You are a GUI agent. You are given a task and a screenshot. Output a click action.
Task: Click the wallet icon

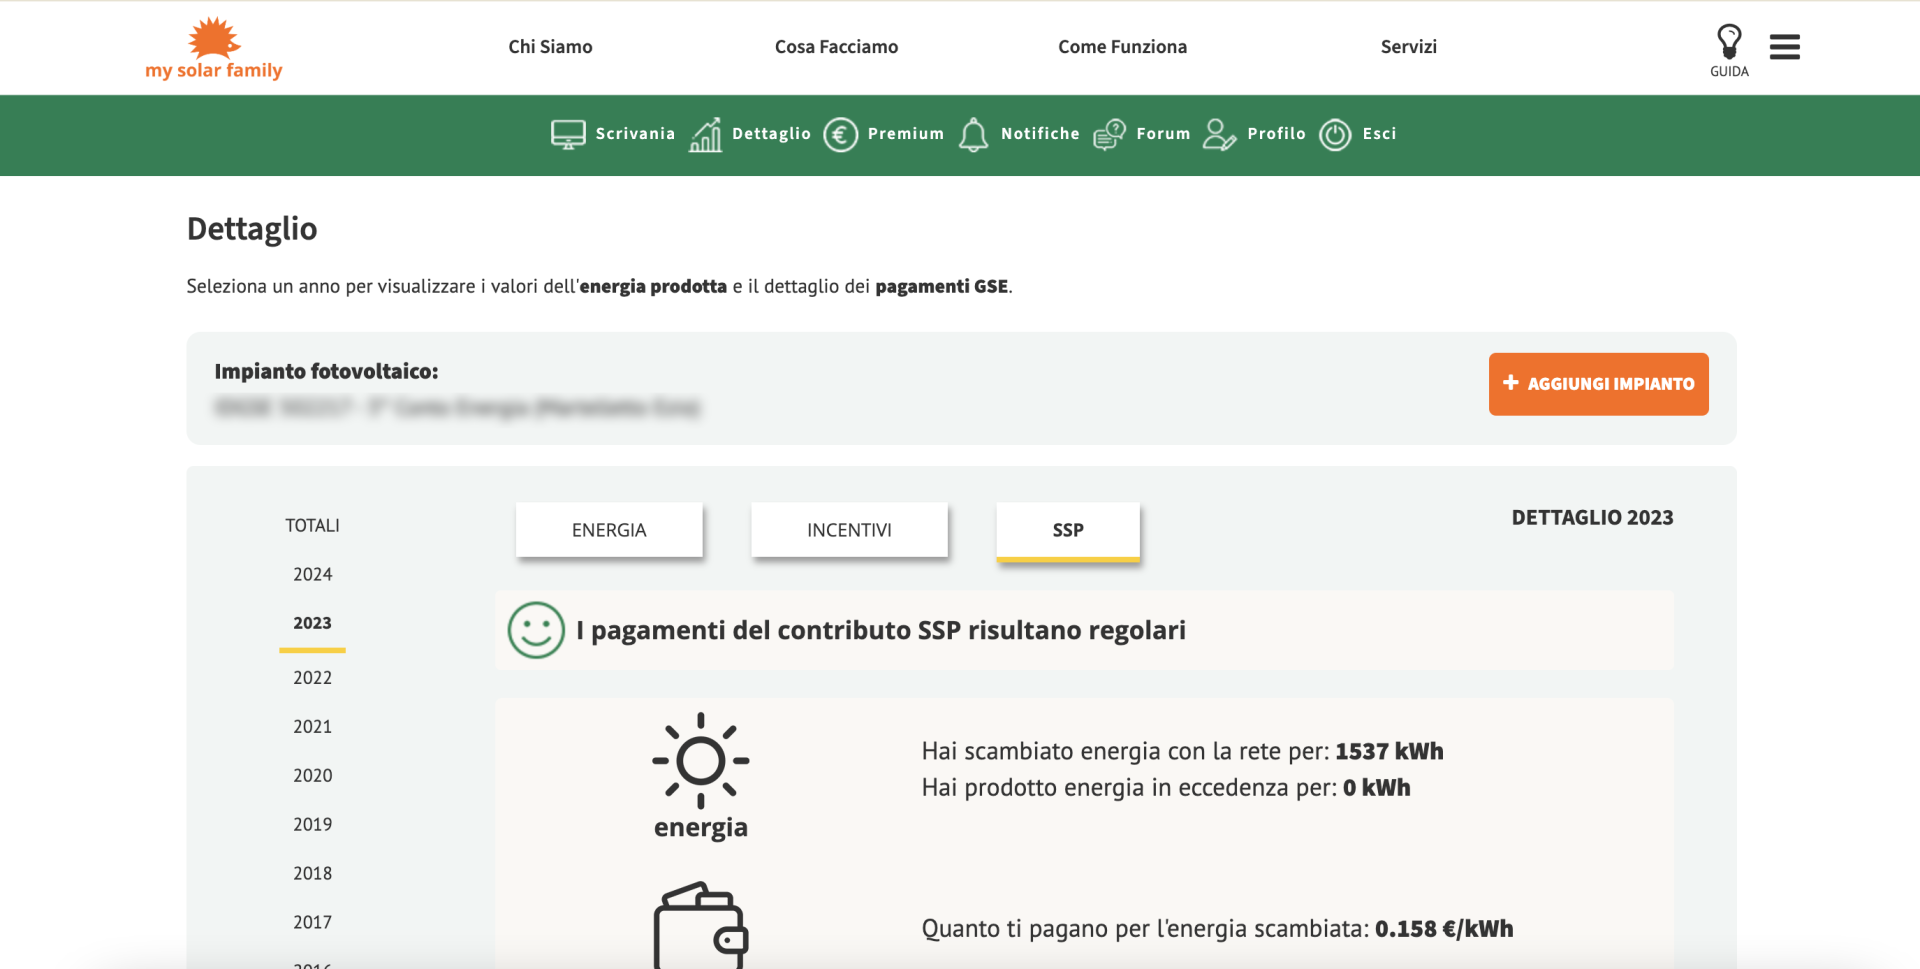(701, 926)
